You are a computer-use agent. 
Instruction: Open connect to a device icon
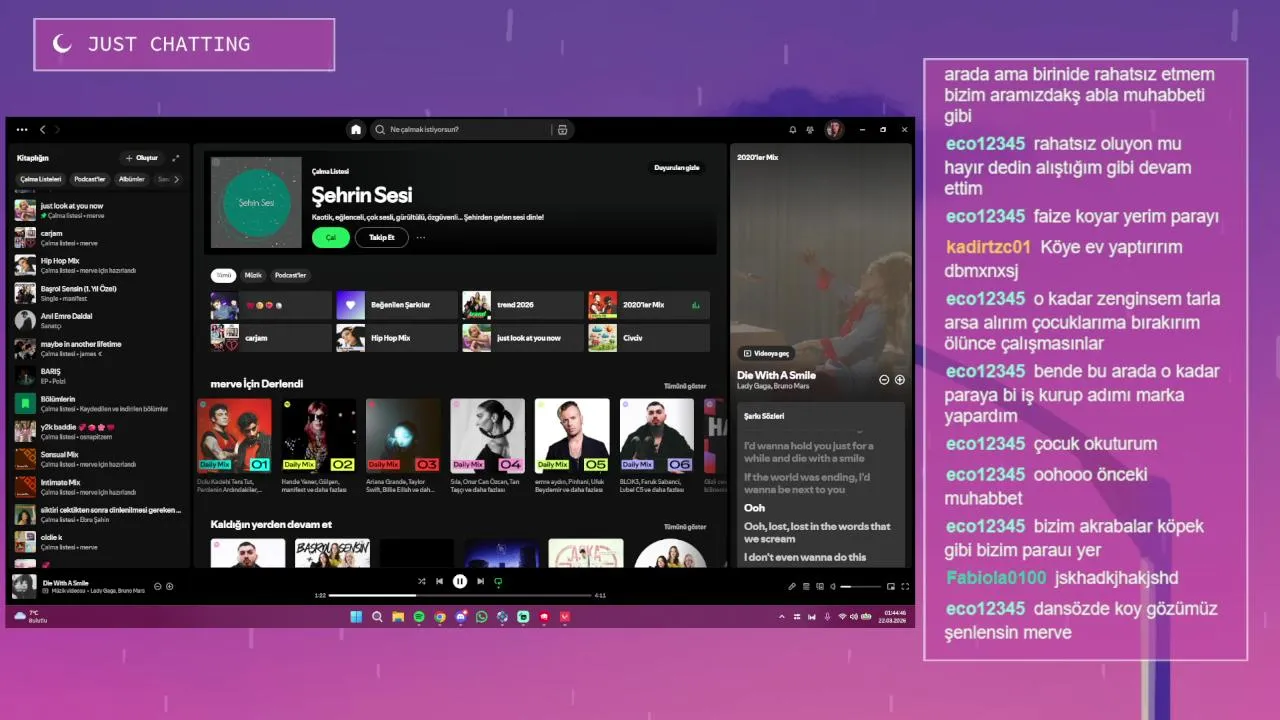[820, 587]
